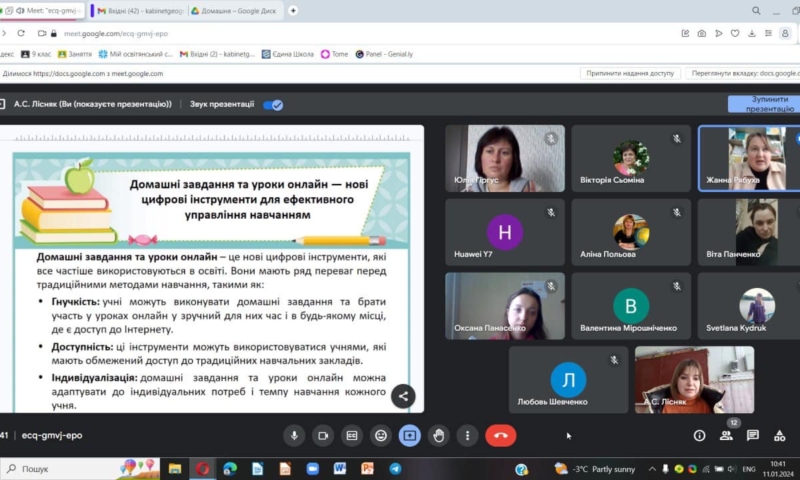The height and width of the screenshot is (480, 800).
Task: Mute microphone in Meet control bar
Action: (294, 436)
